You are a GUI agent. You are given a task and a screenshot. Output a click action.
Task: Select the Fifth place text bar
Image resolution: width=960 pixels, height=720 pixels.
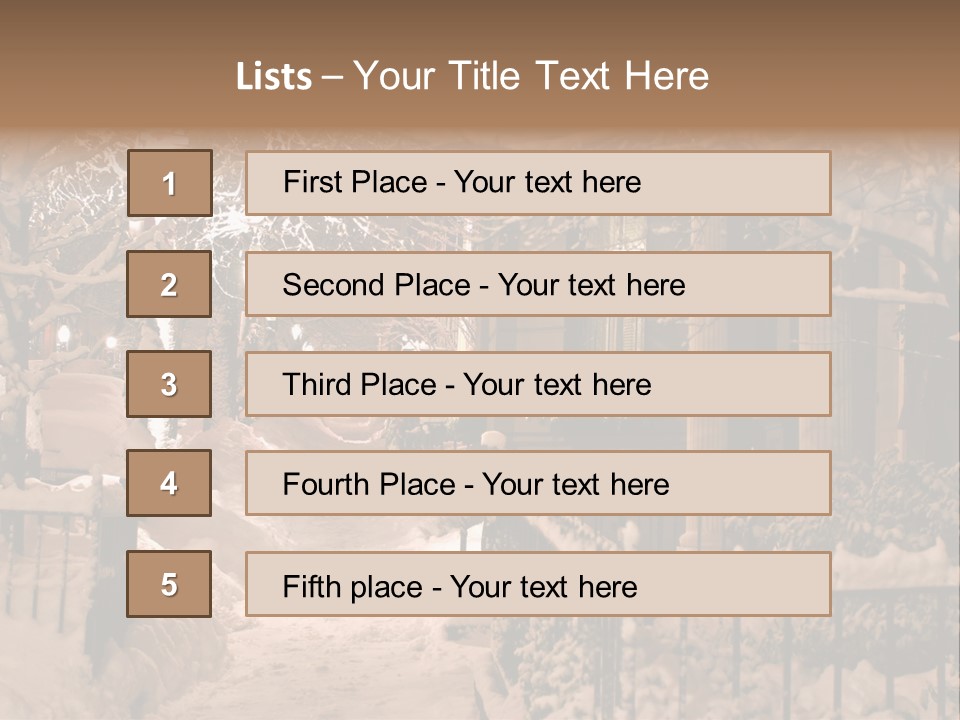point(538,584)
